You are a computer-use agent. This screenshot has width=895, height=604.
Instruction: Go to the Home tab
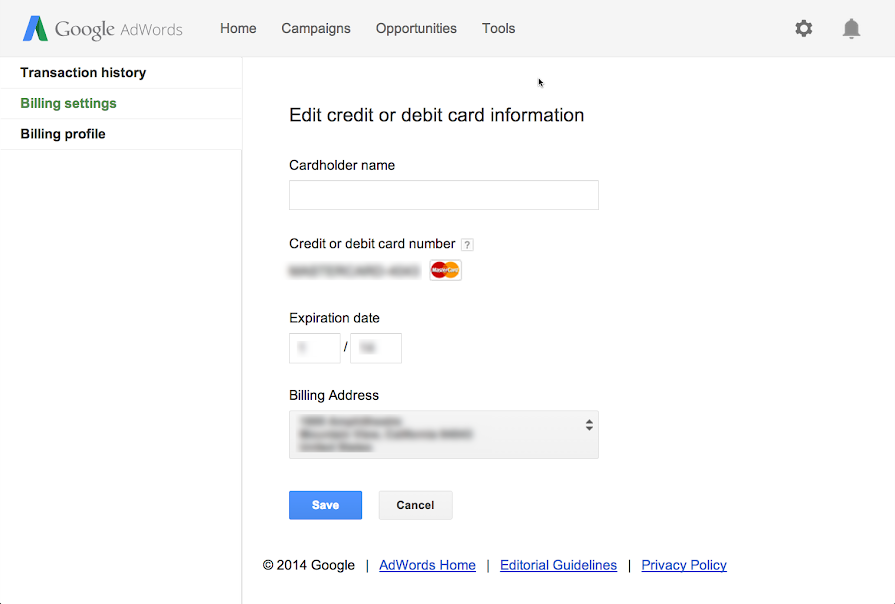[238, 29]
